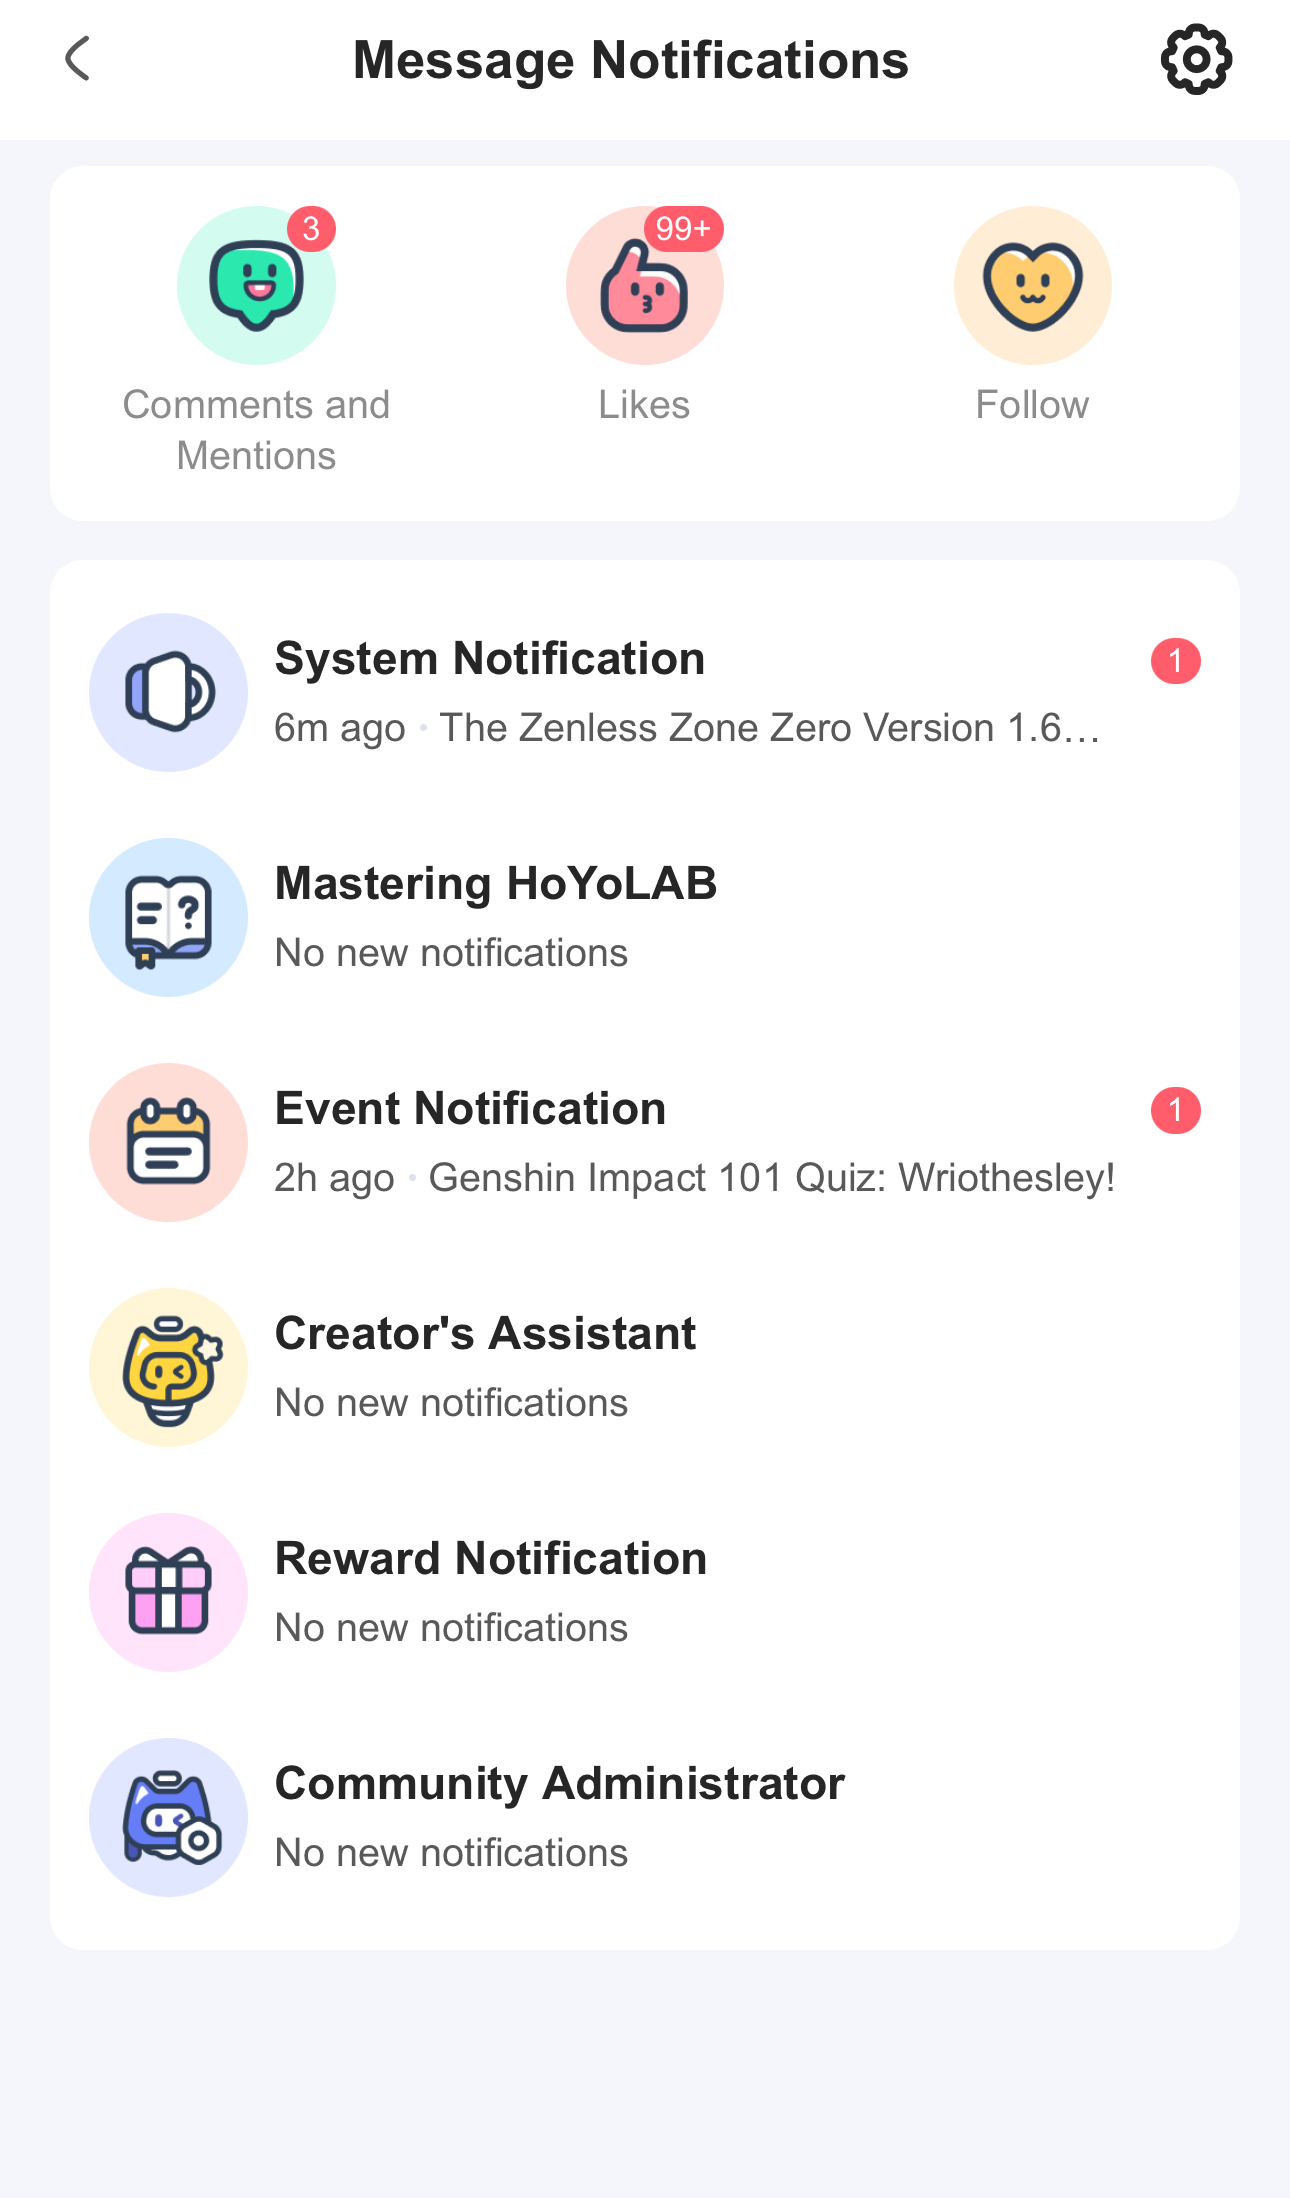The width and height of the screenshot is (1290, 2198).
Task: Tap the 99+ badge on Likes
Action: [x=683, y=229]
